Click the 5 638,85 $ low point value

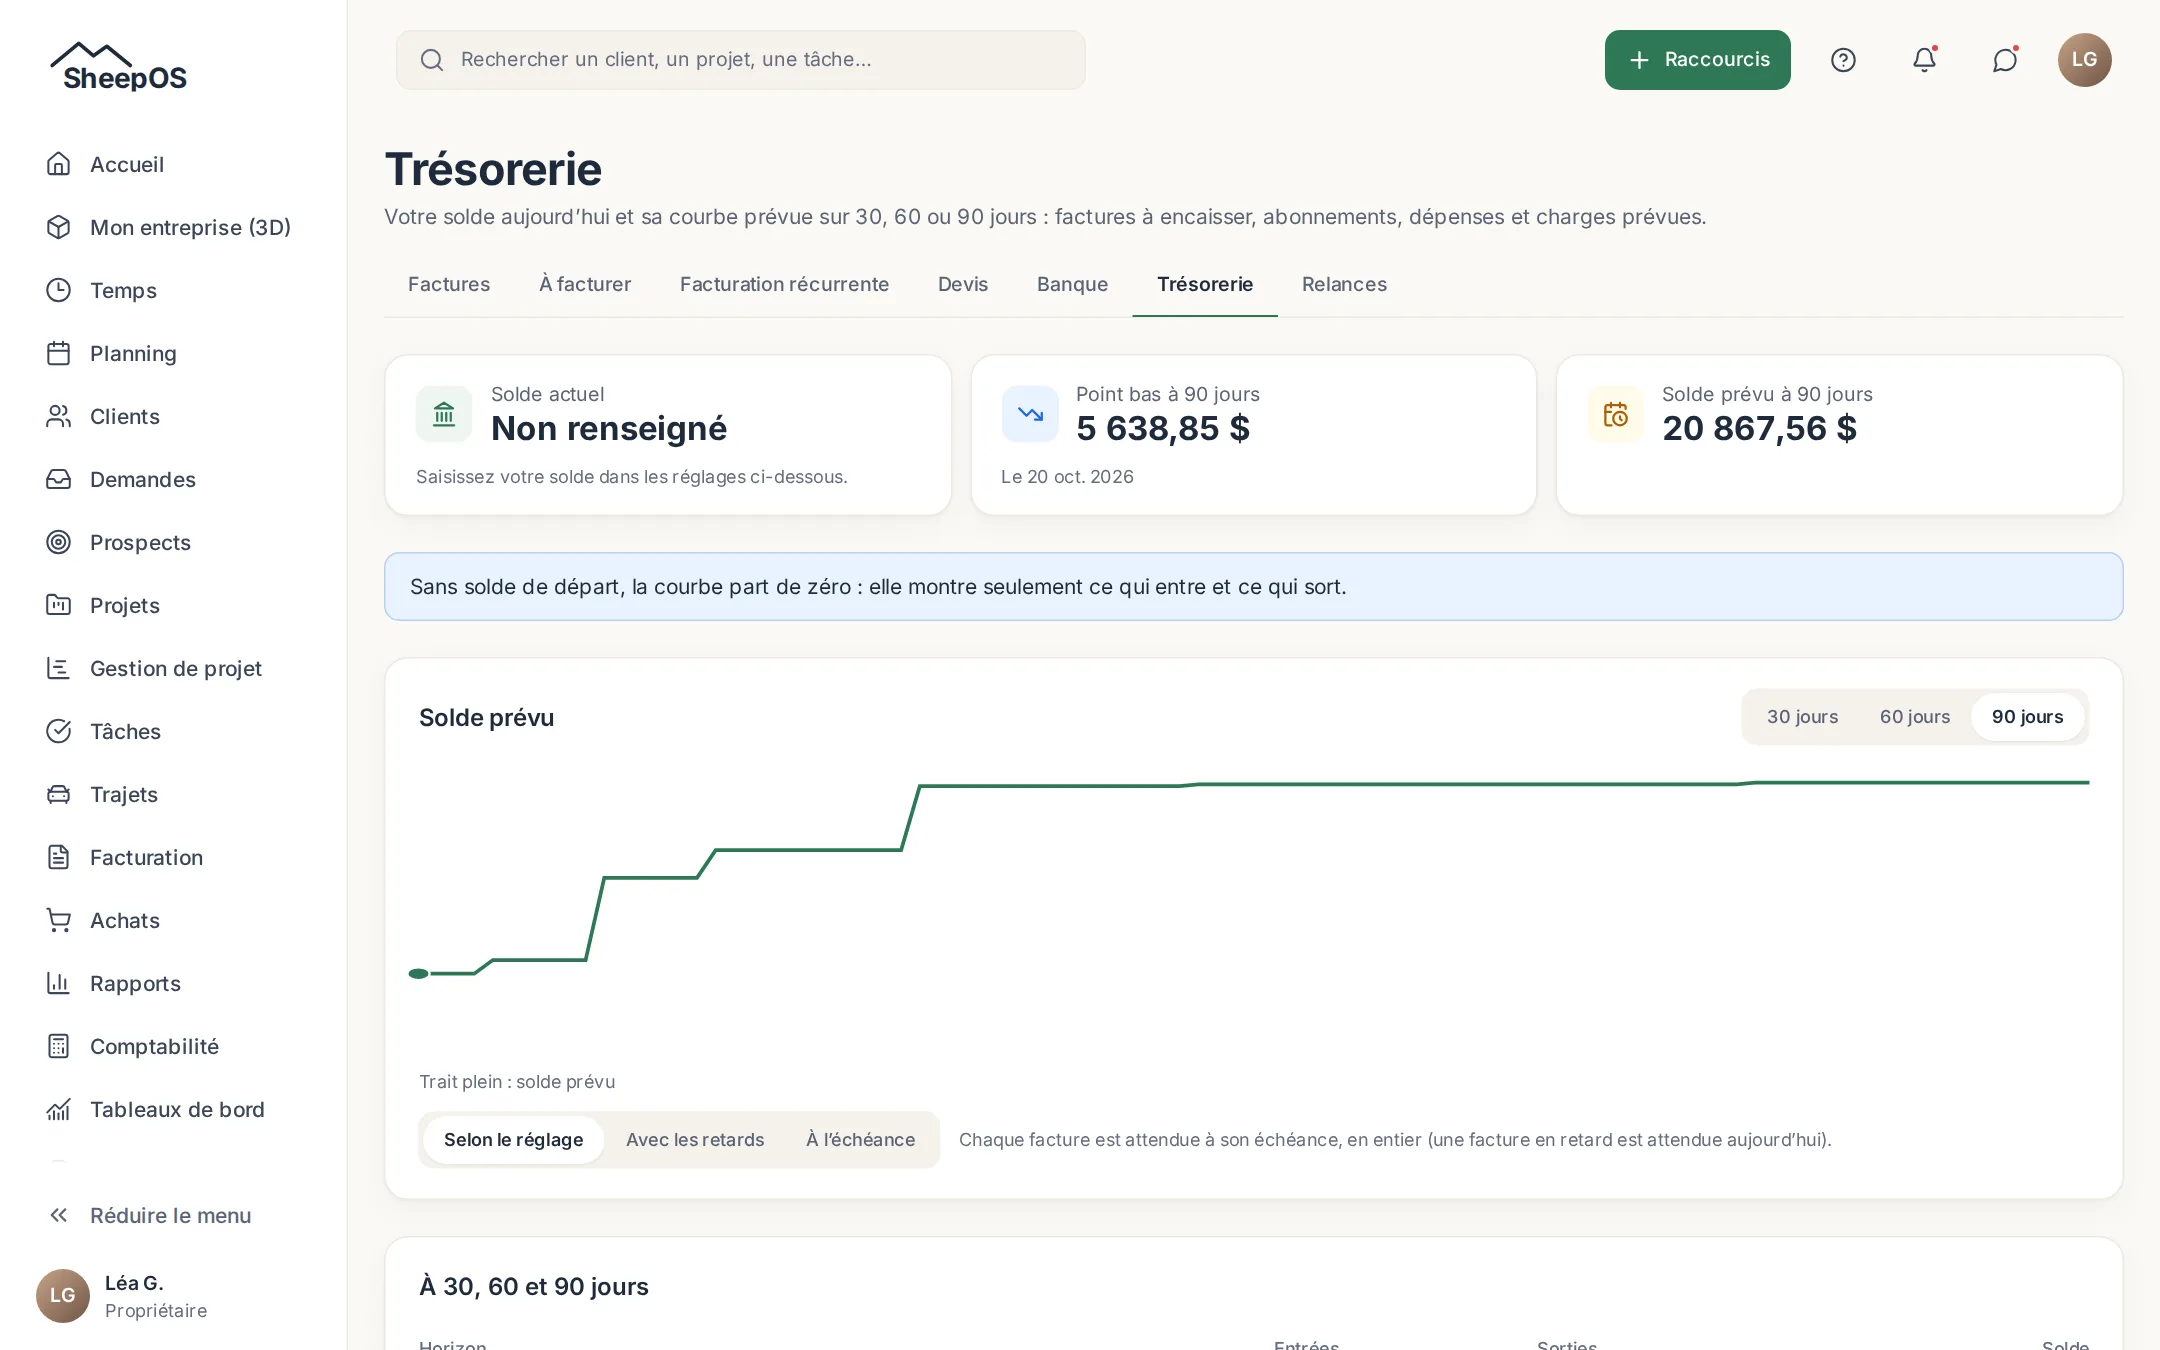tap(1163, 428)
